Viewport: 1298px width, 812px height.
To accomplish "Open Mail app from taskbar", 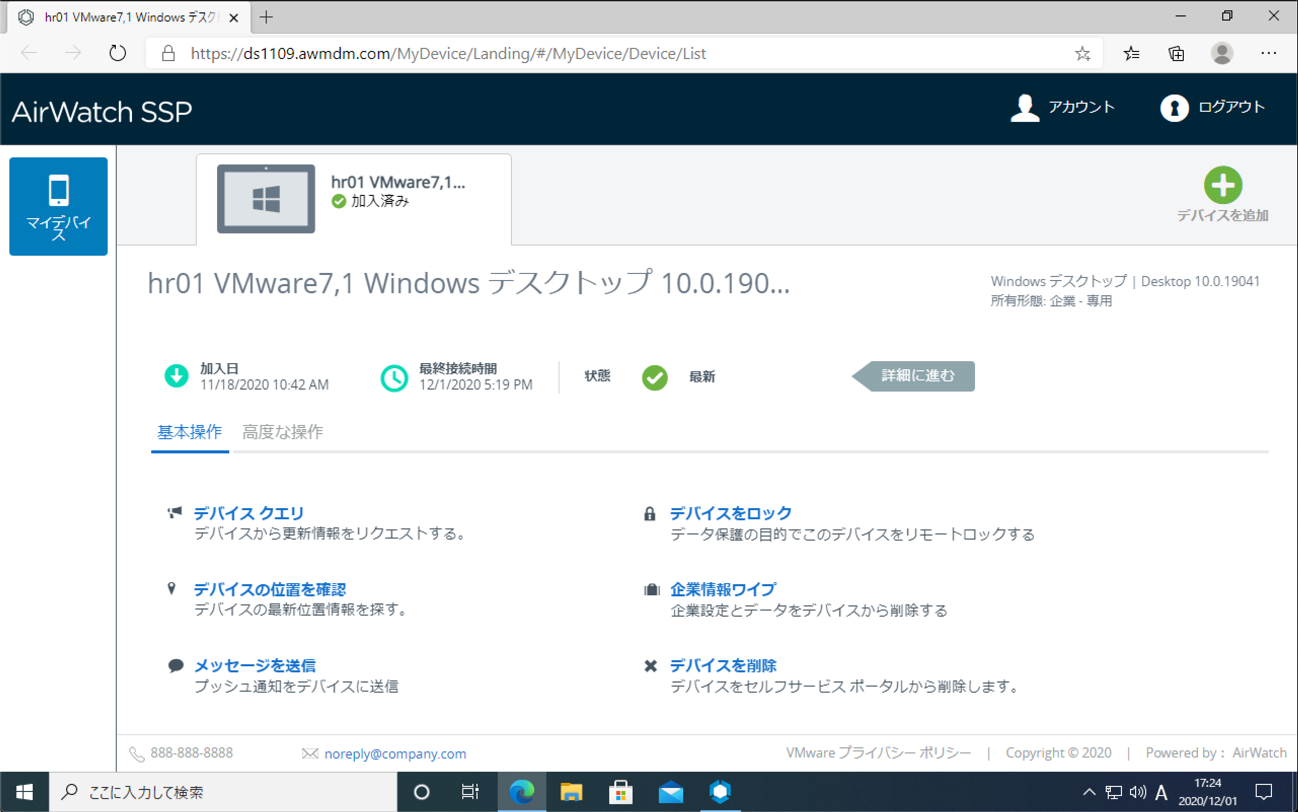I will point(671,792).
